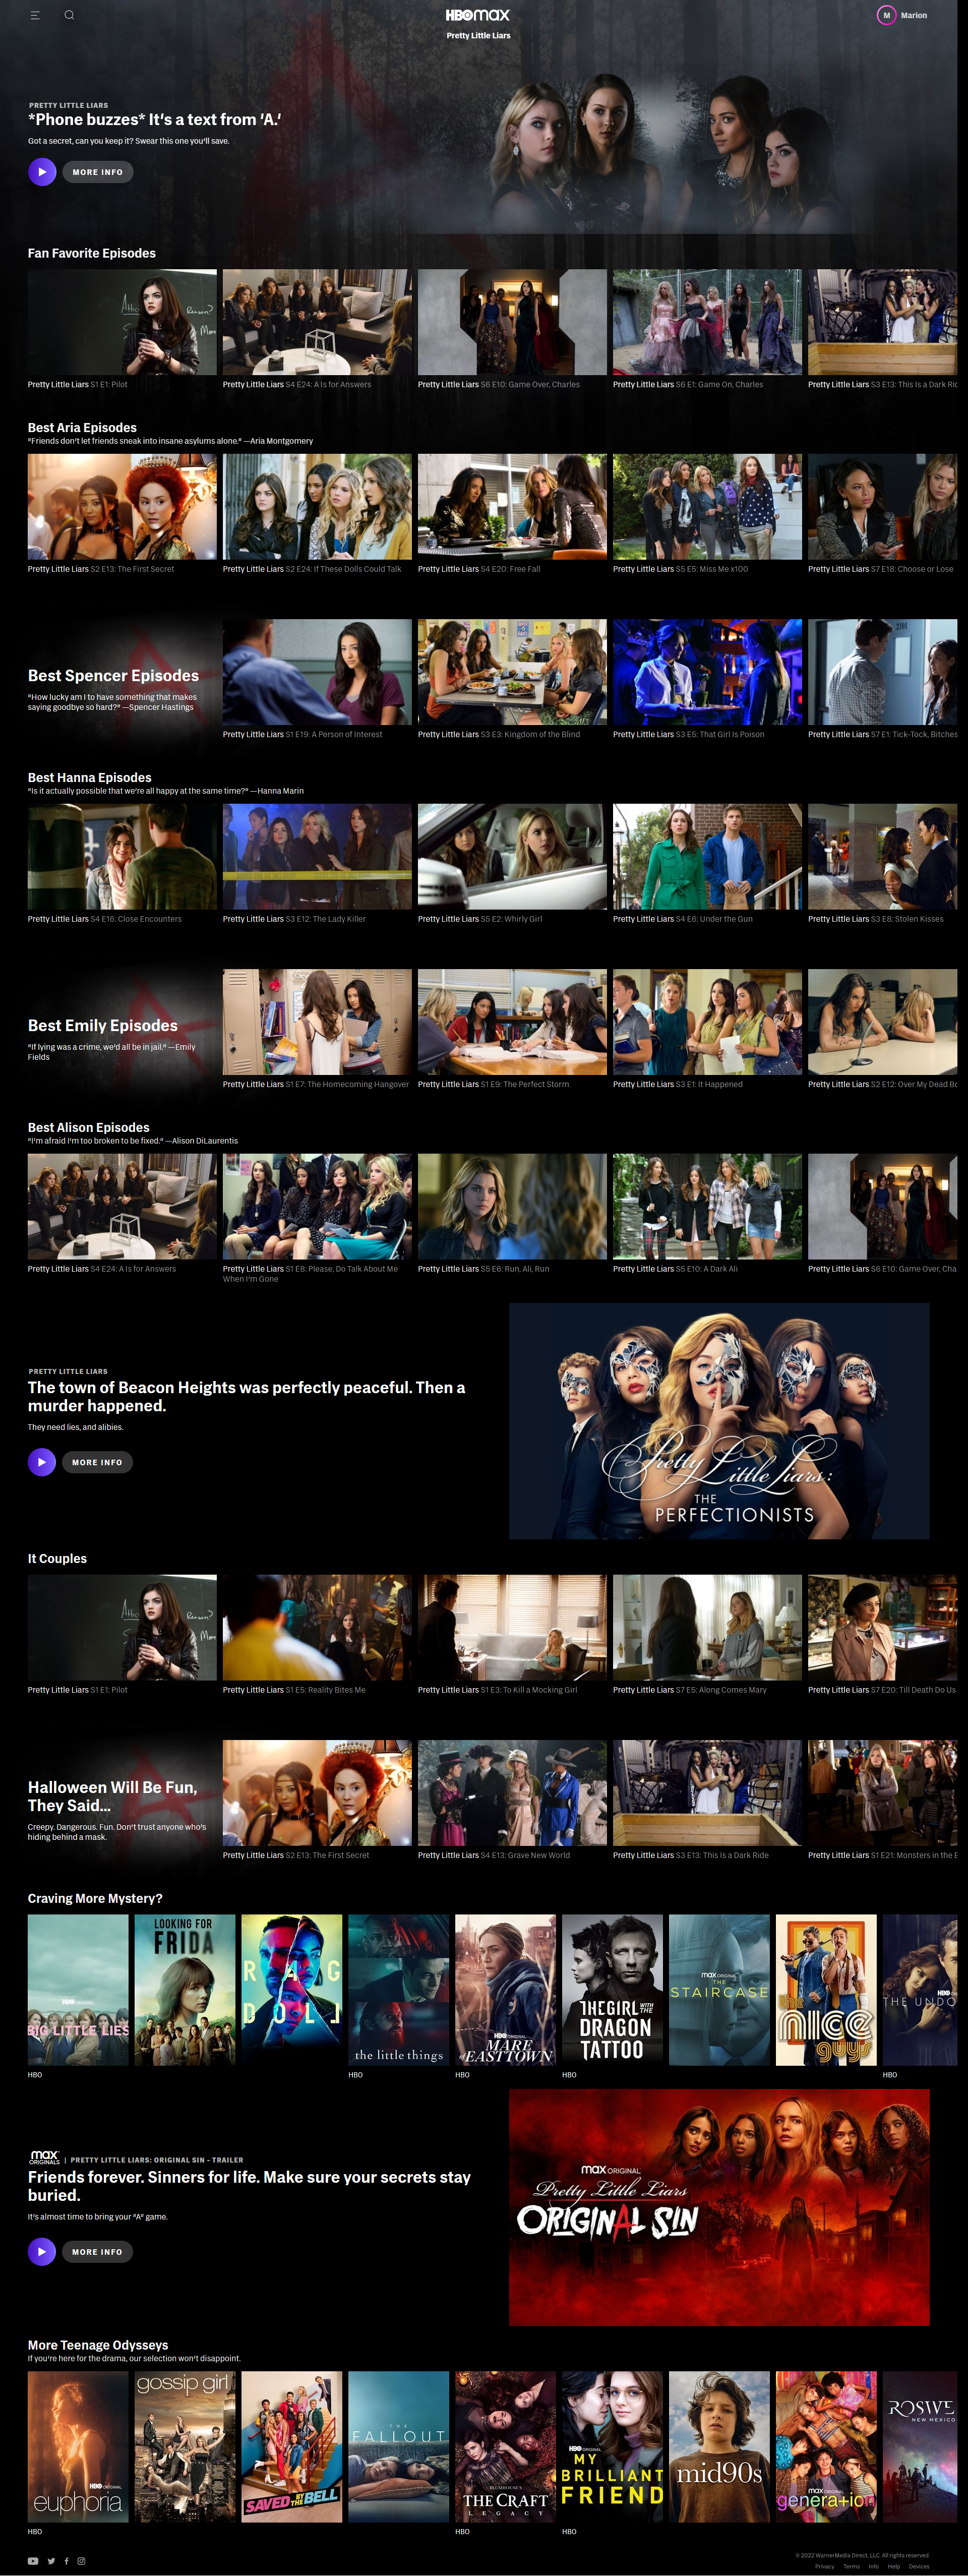Open Gossip Girl poster tile
Image resolution: width=968 pixels, height=2576 pixels.
click(x=185, y=2446)
